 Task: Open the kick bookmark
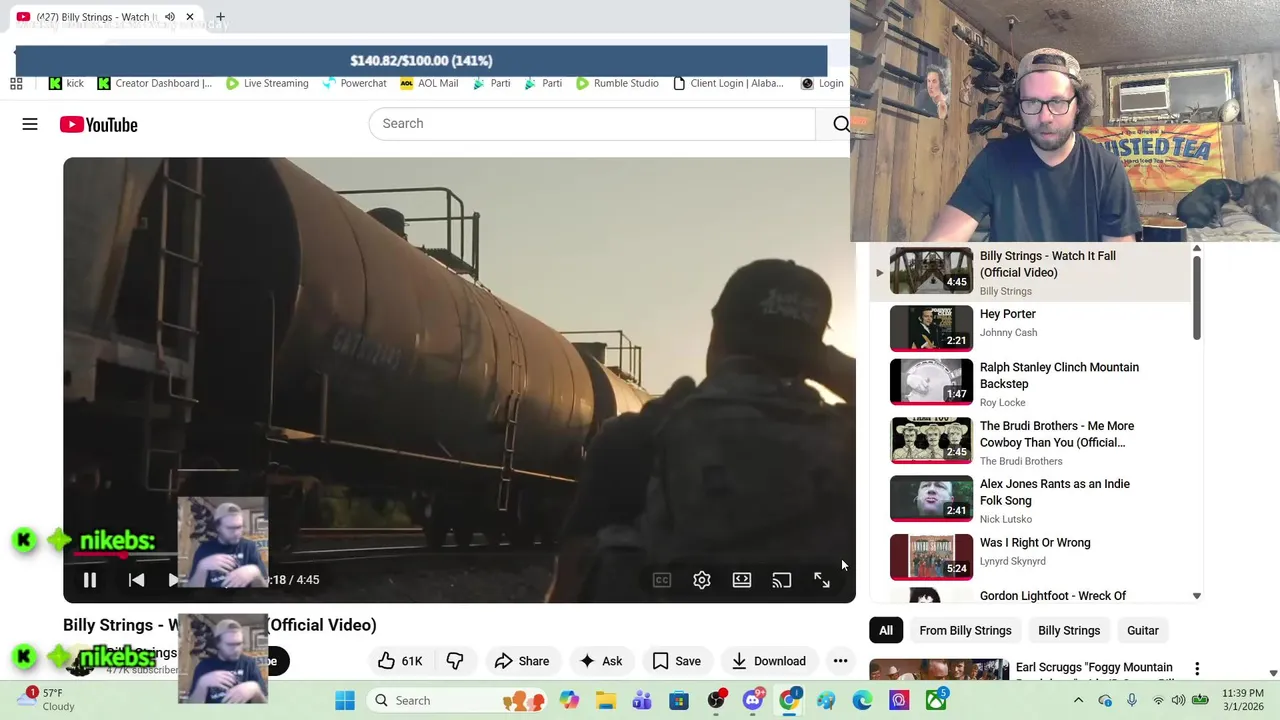pos(67,83)
